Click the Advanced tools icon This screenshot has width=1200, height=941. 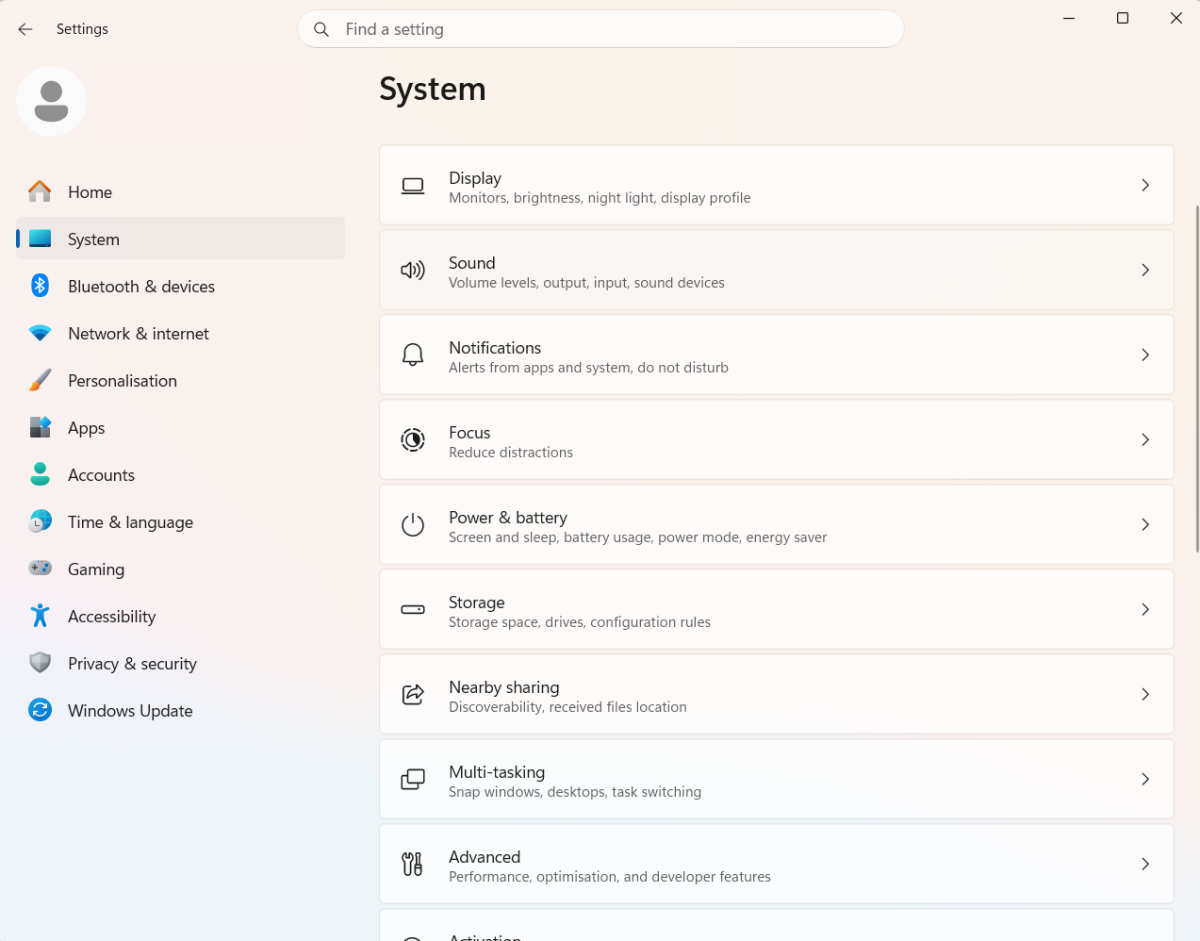pos(412,864)
